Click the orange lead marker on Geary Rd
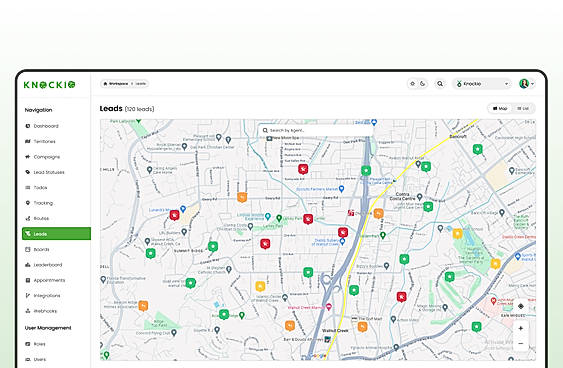 (242, 197)
